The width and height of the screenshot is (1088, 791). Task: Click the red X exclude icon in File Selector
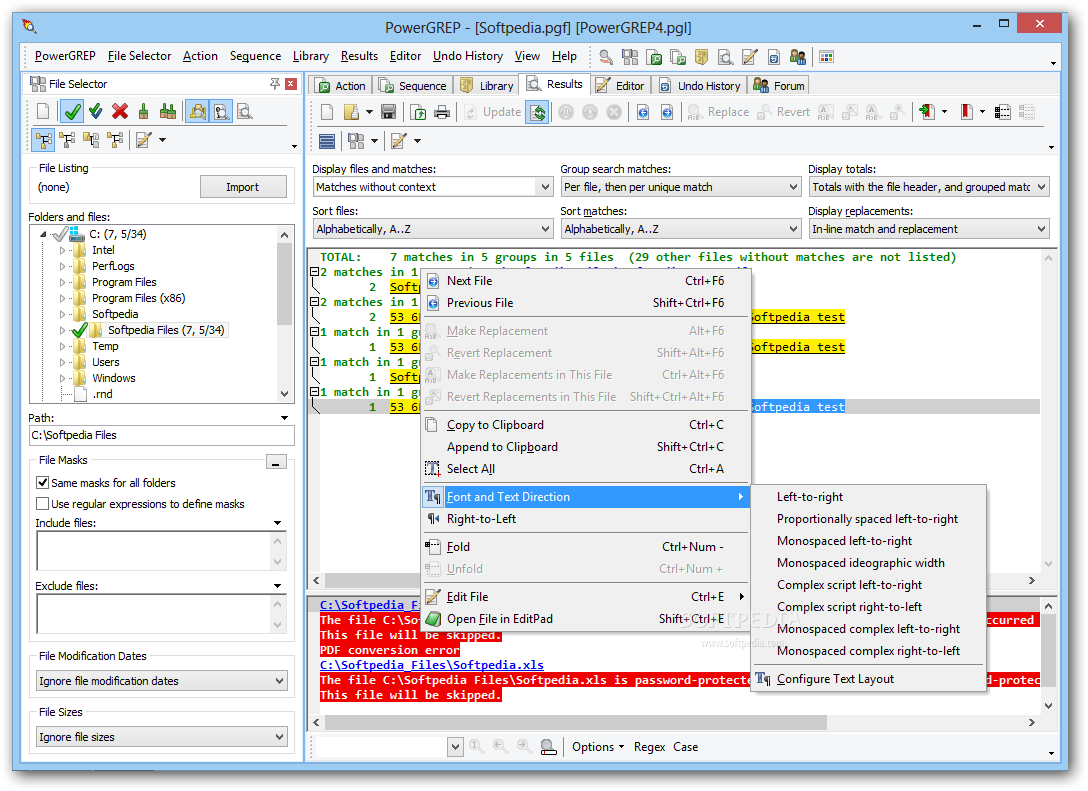120,111
